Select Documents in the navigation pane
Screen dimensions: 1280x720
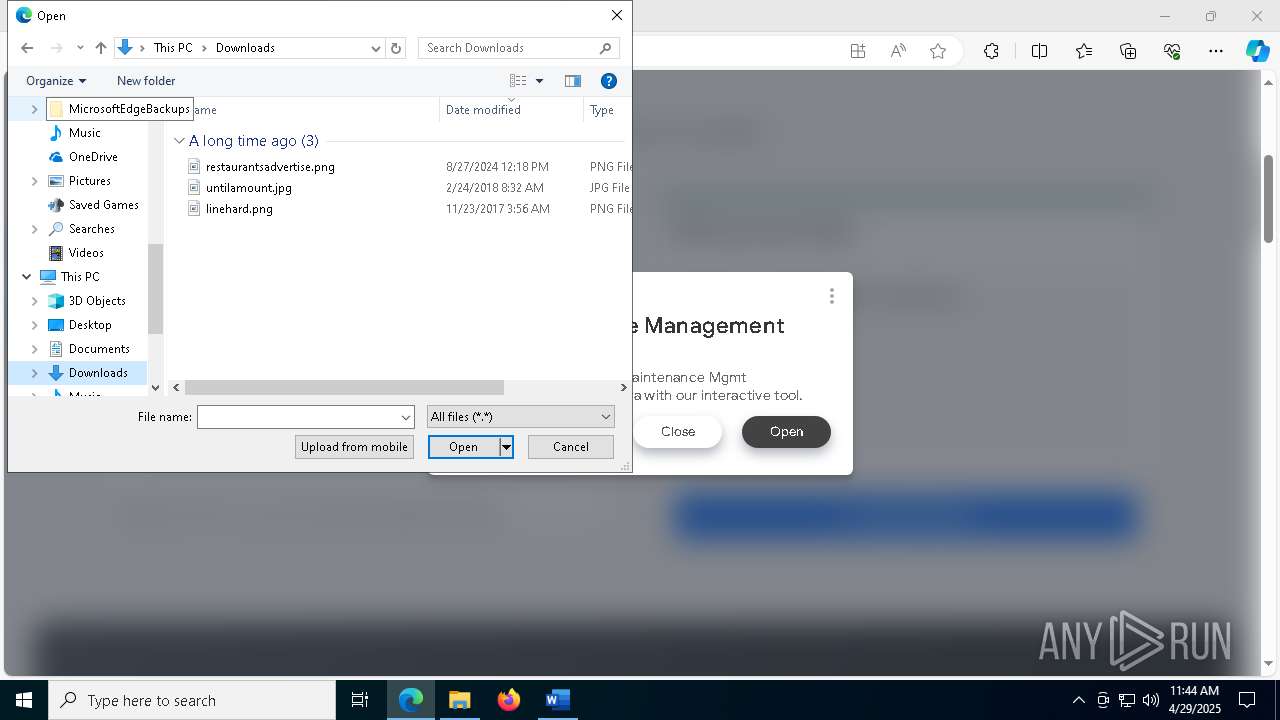coord(99,349)
